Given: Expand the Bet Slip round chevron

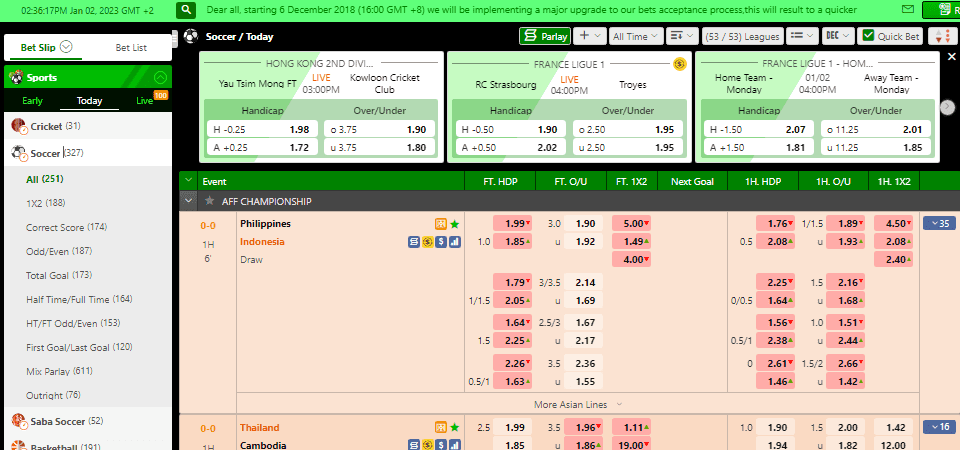Looking at the screenshot, I should click(66, 47).
